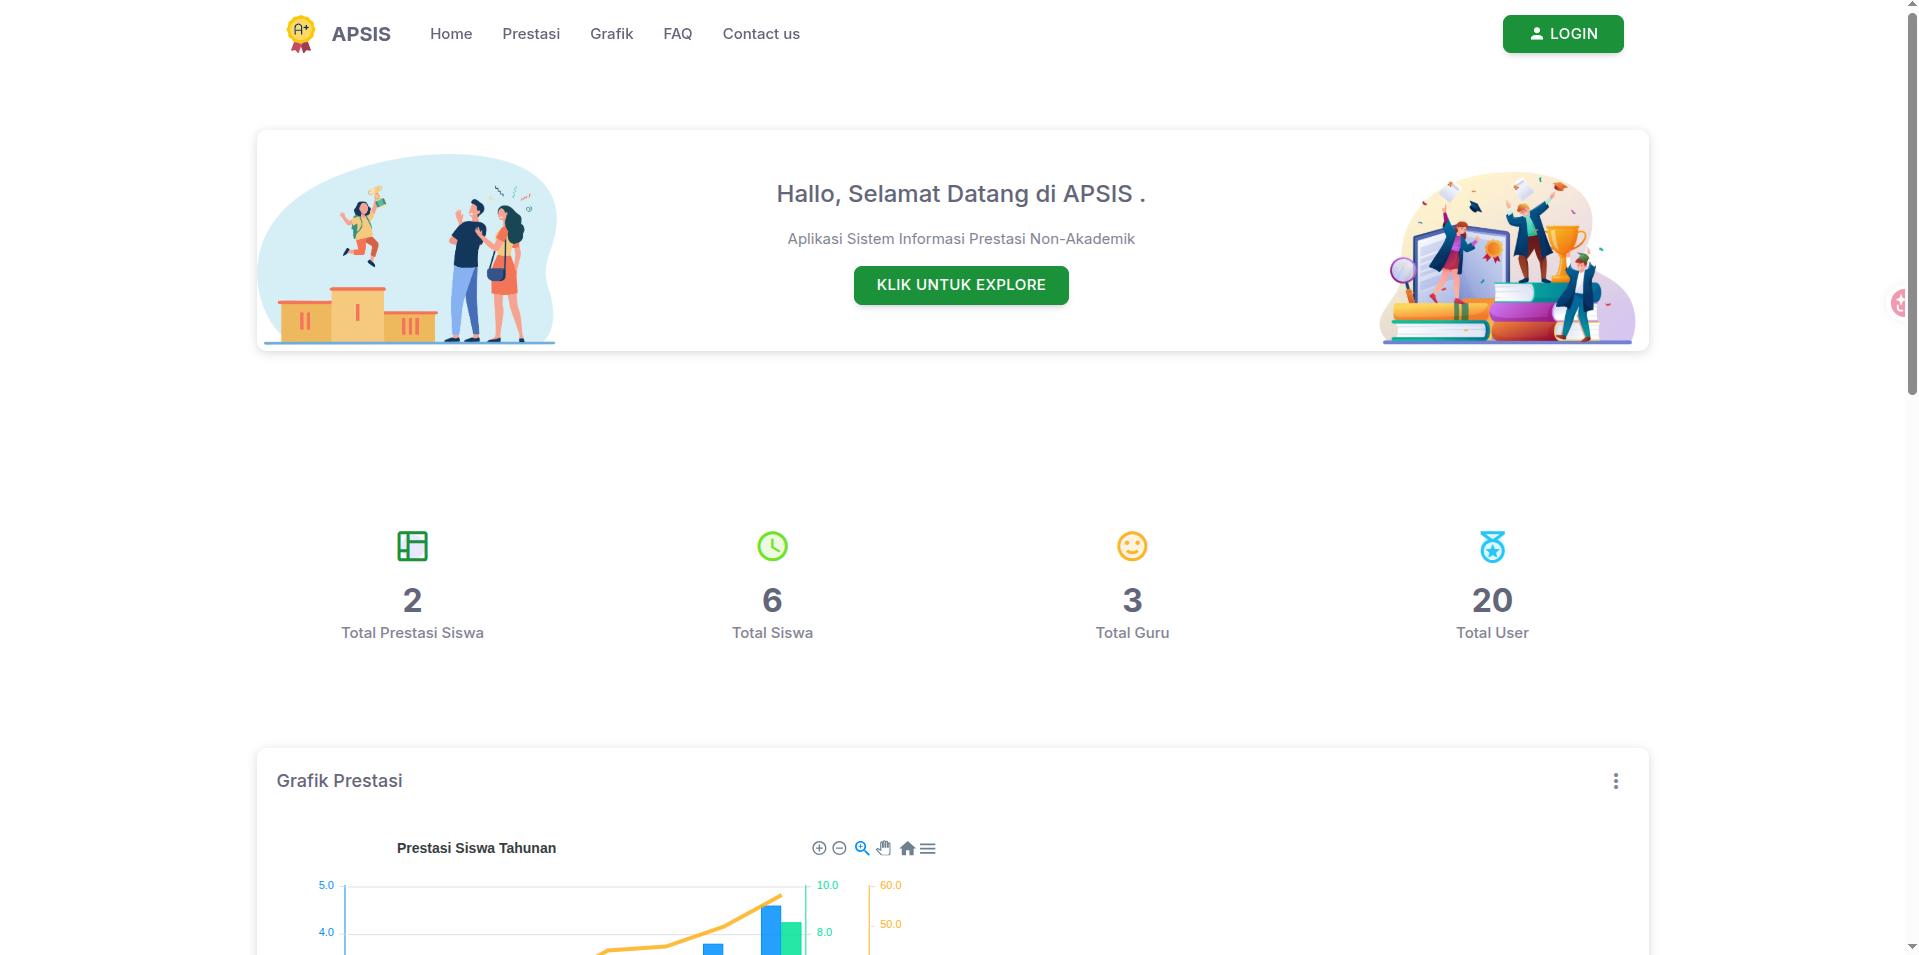Activate the chart panning hand tool
This screenshot has width=1919, height=955.
pyautogui.click(x=884, y=848)
